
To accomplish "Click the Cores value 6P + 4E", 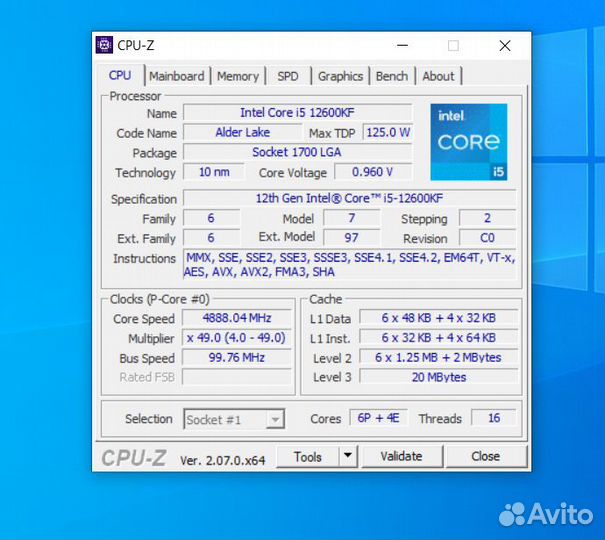I will (x=379, y=418).
